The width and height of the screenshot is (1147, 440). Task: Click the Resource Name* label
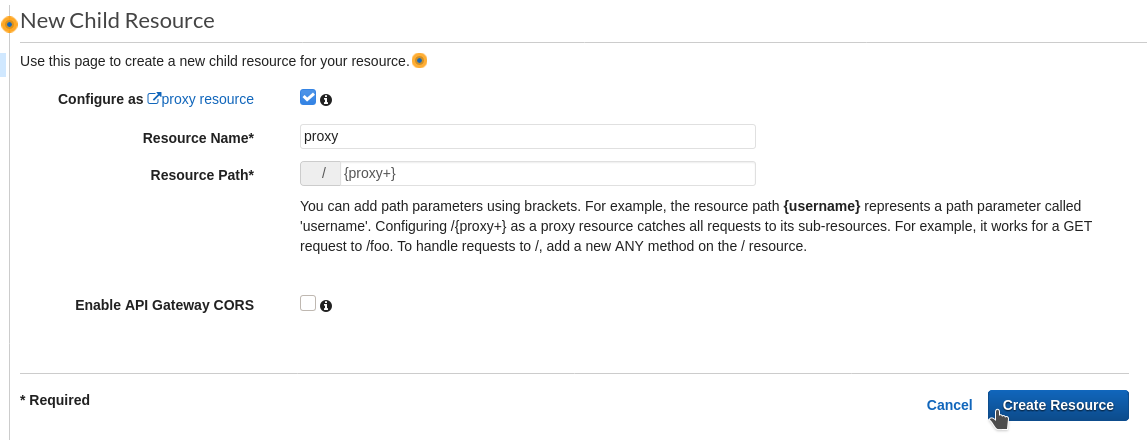click(x=198, y=138)
